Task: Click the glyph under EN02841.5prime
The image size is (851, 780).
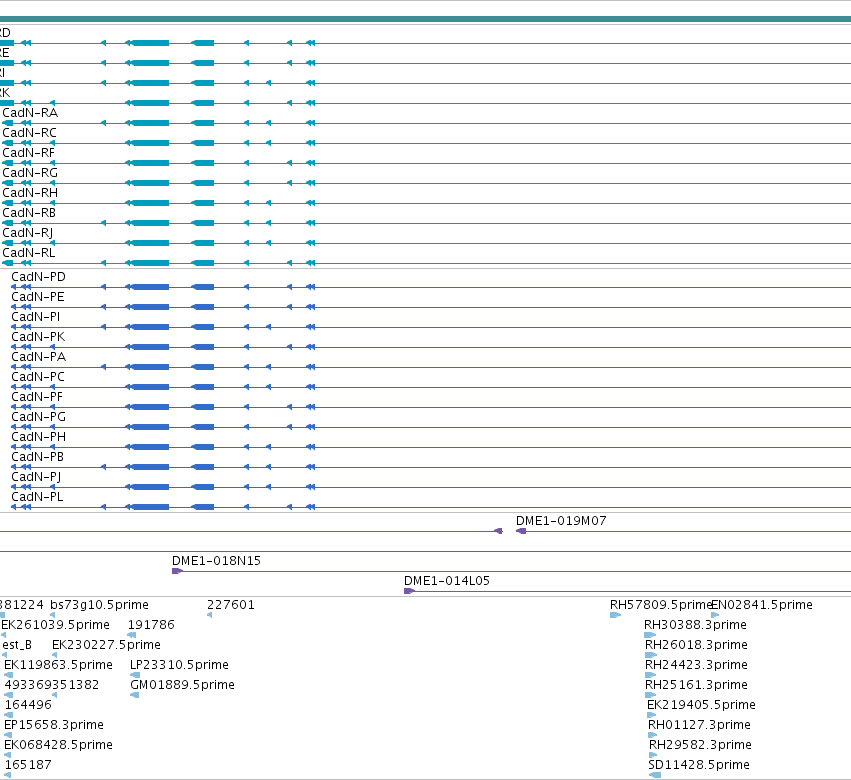Action: coord(715,615)
